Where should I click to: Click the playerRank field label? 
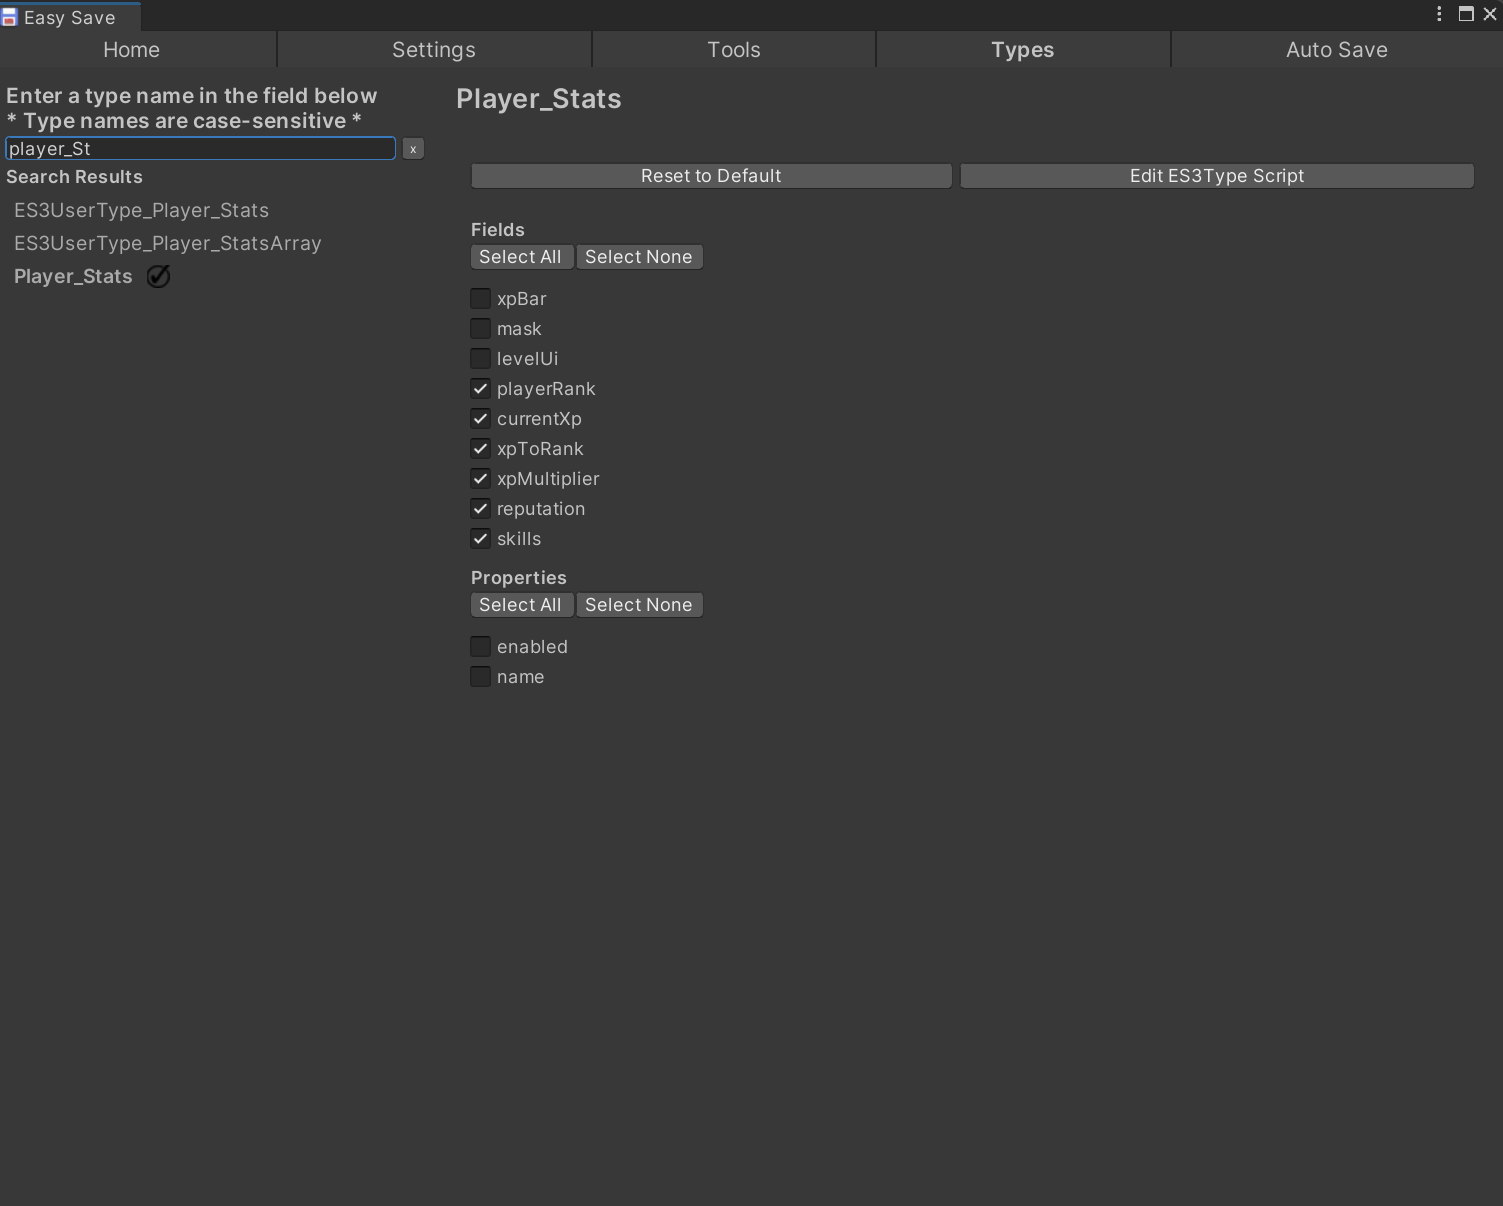(546, 389)
